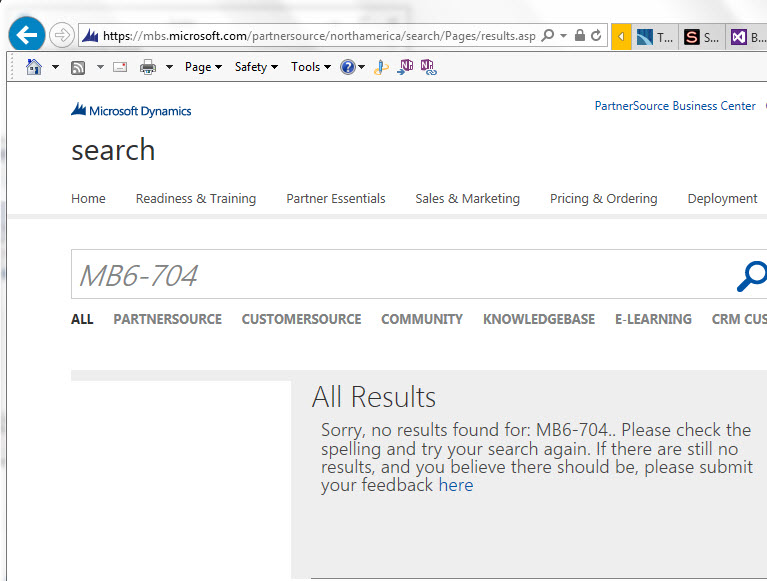The width and height of the screenshot is (767, 581).
Task: Open Readiness & Training menu item
Action: coord(196,199)
